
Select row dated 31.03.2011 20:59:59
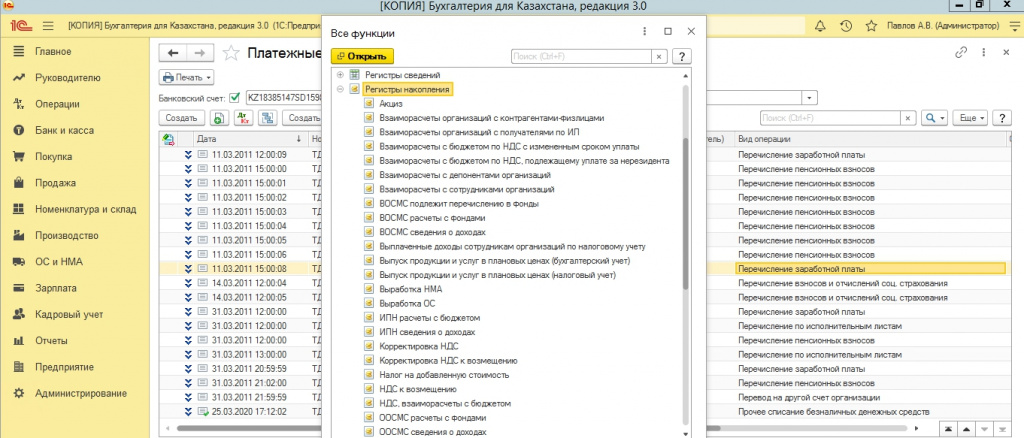(251, 369)
